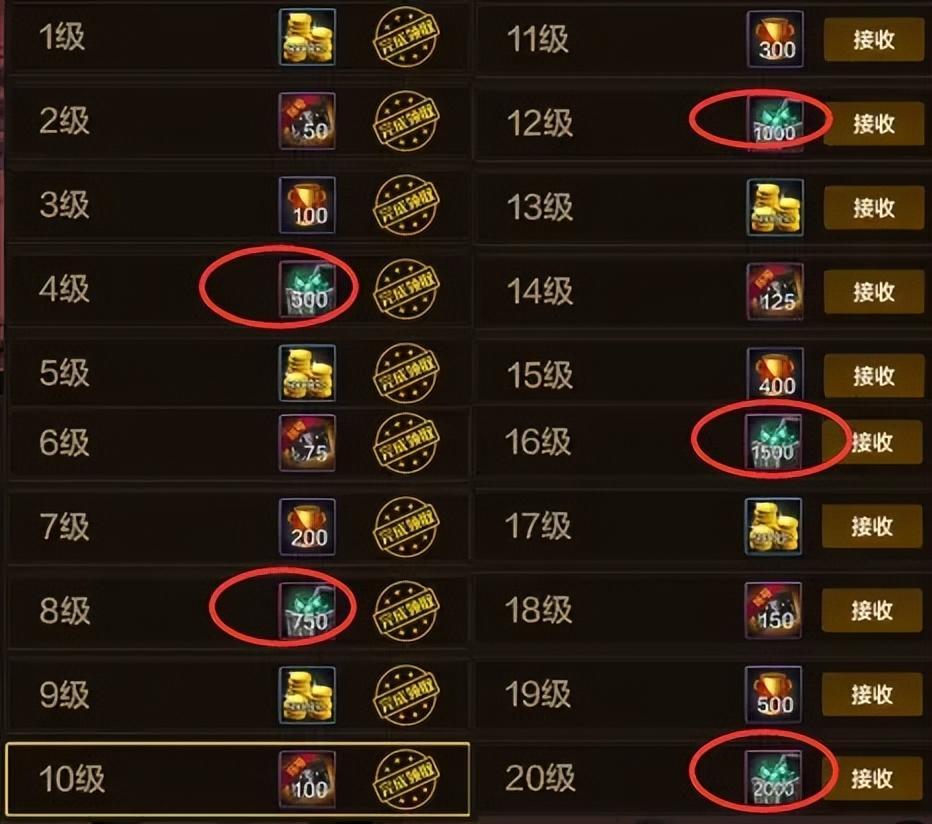Click the 400 trophy icon at 15级
This screenshot has height=824, width=932.
tap(775, 375)
